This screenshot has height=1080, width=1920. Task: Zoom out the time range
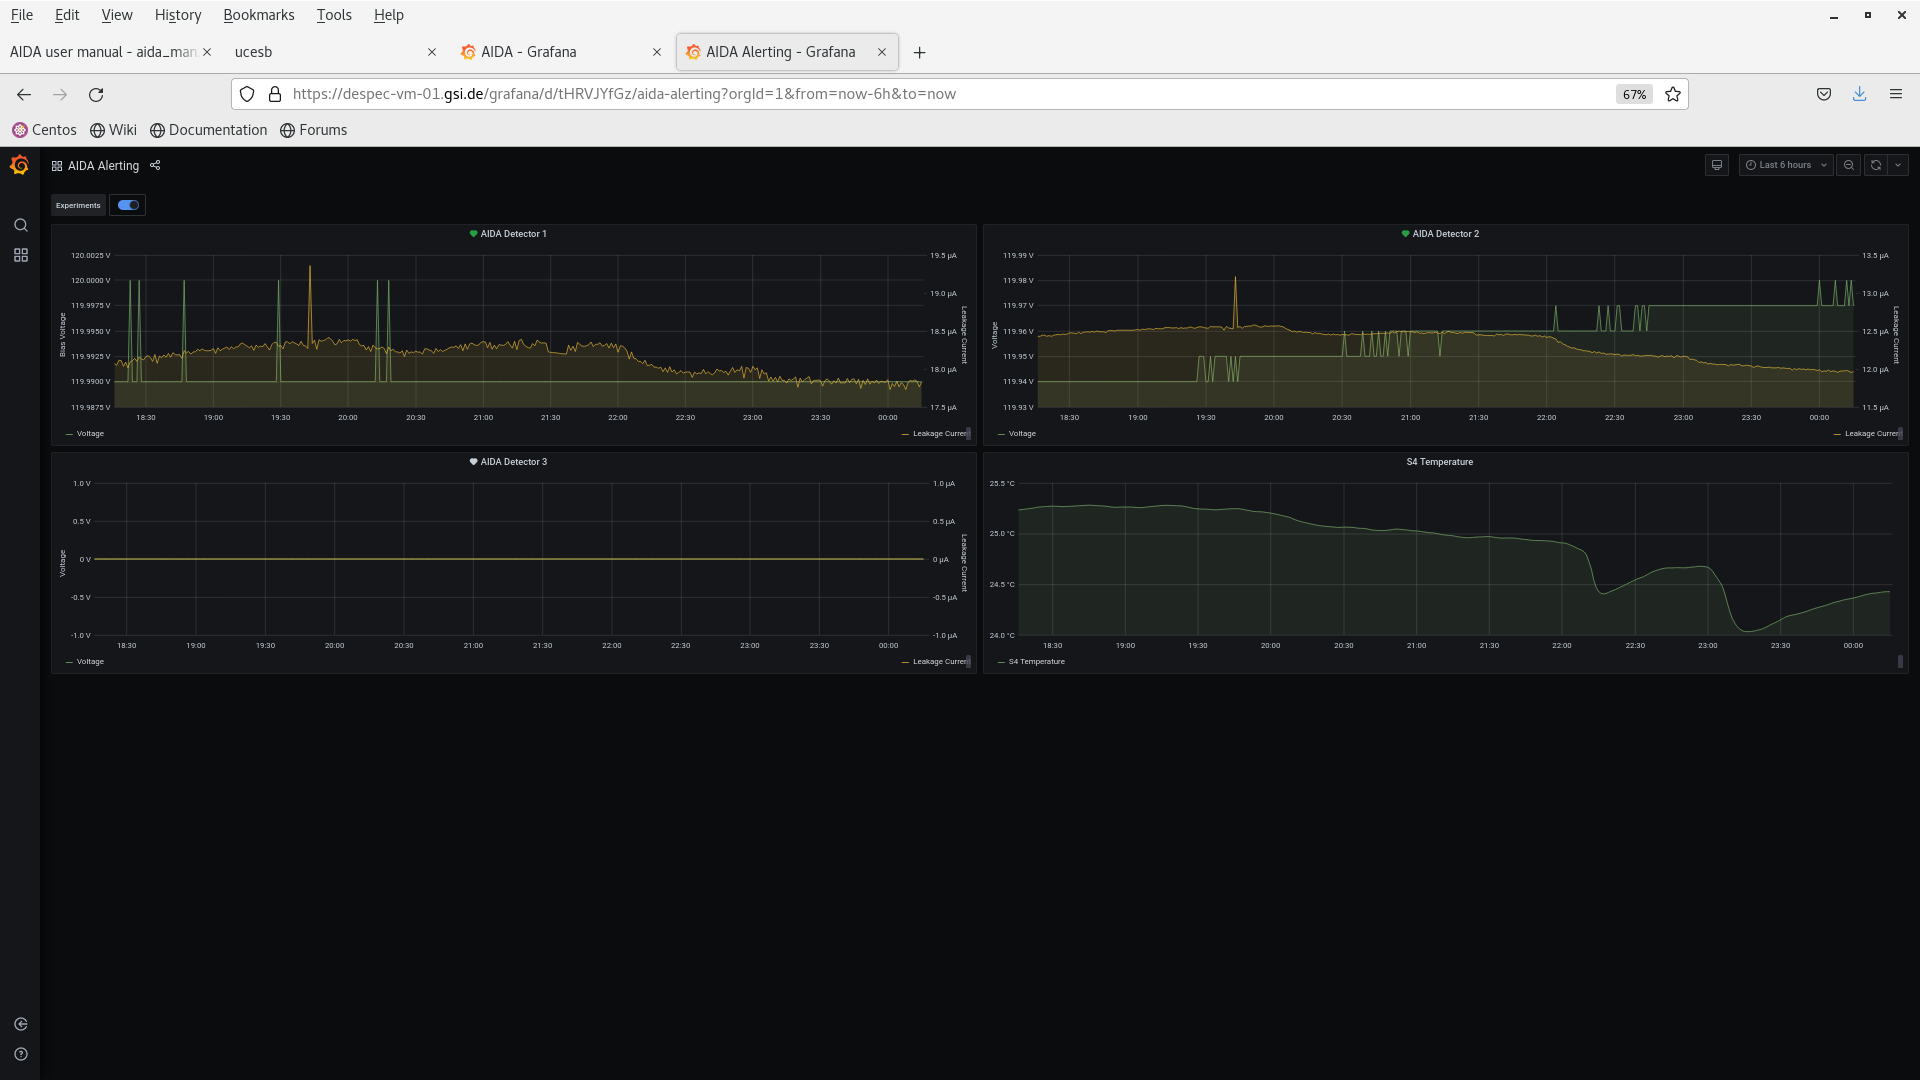(x=1849, y=165)
